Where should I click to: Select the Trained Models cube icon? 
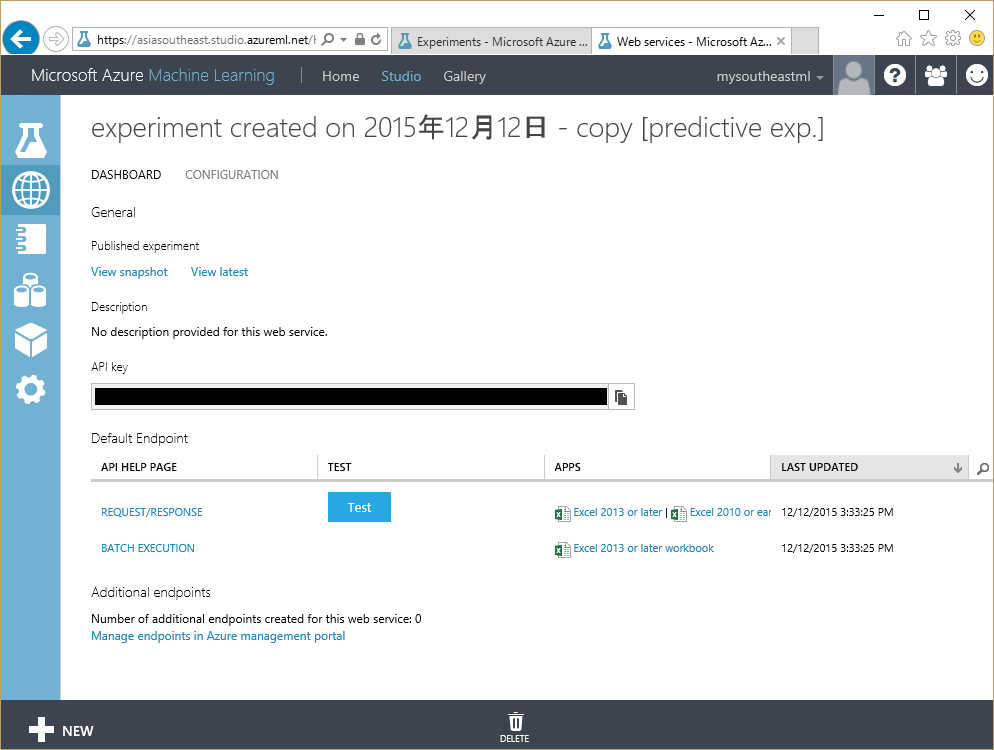click(30, 339)
